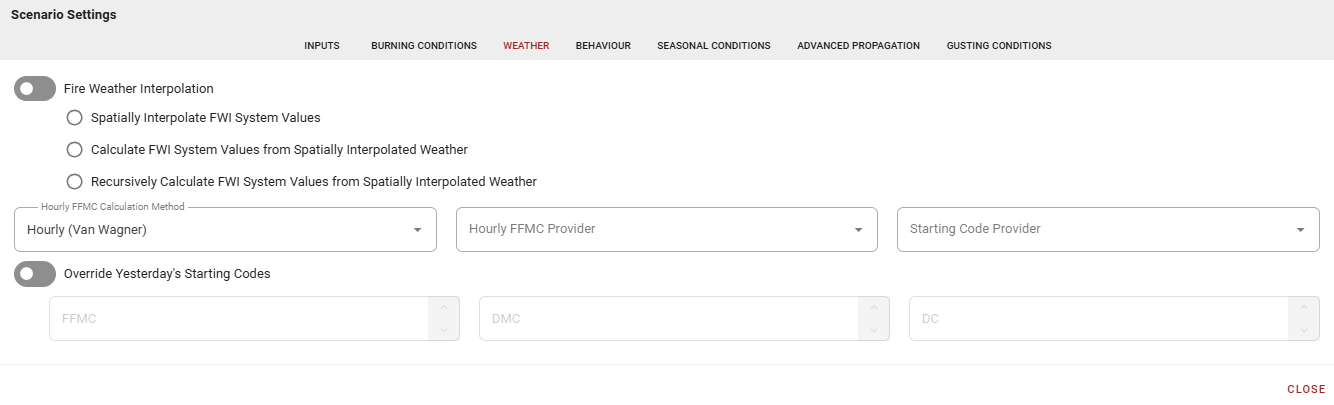1334x405 pixels.
Task: Increment the DC value with up arrow
Action: click(1304, 308)
